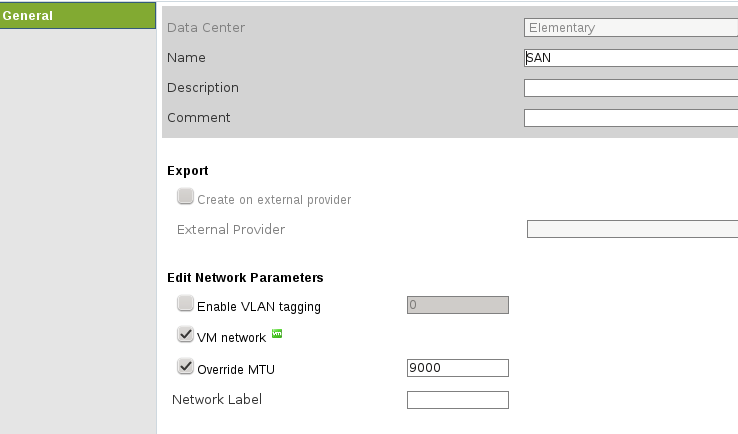Screen dimensions: 738x434
Task: Click the green VM network icon
Action: tap(277, 334)
